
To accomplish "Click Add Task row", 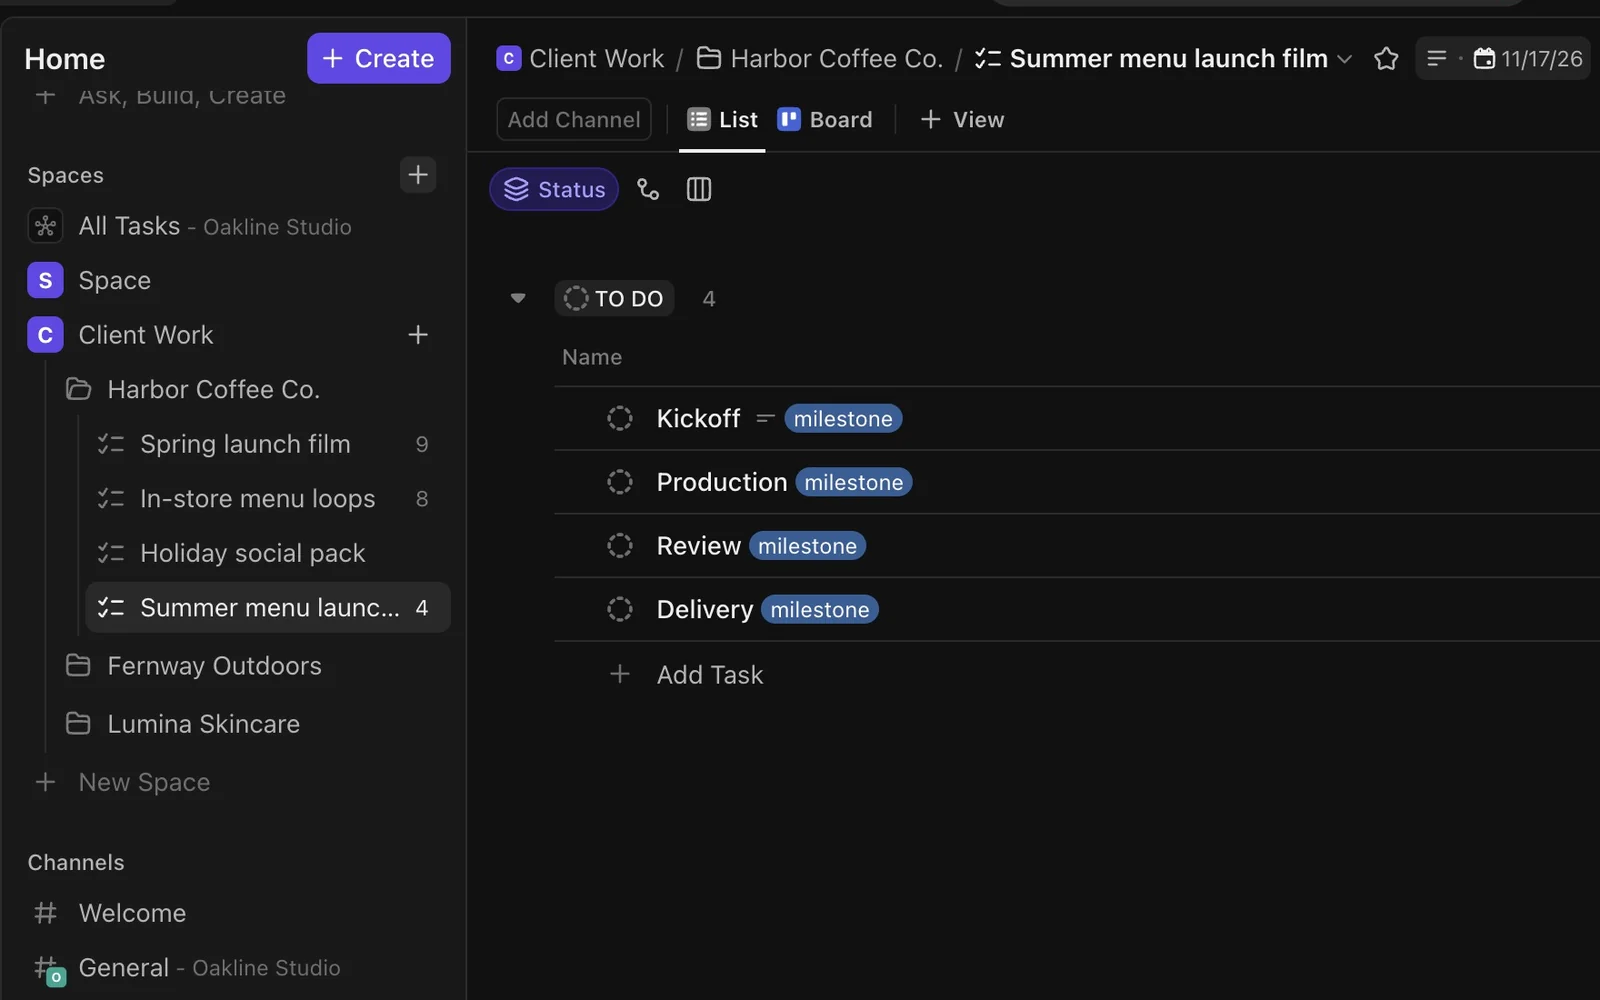I will click(710, 675).
